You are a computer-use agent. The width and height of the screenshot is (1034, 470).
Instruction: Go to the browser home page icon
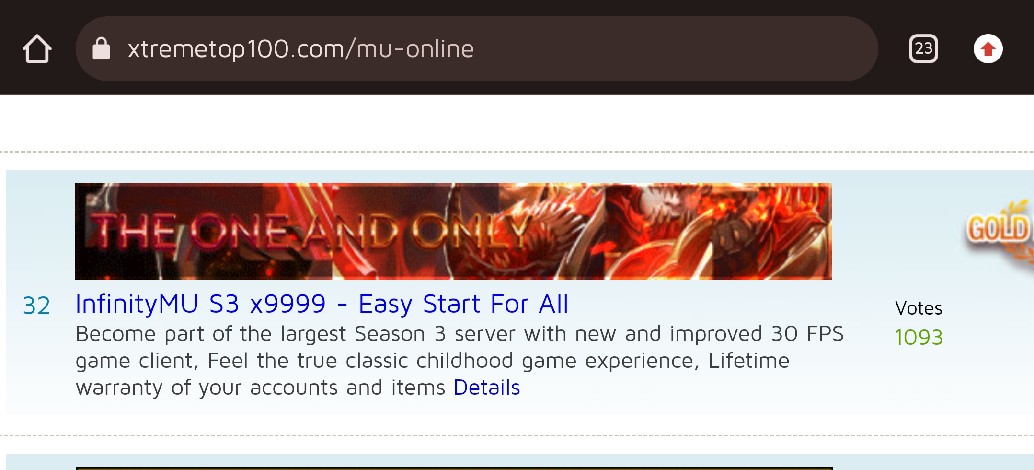click(37, 49)
